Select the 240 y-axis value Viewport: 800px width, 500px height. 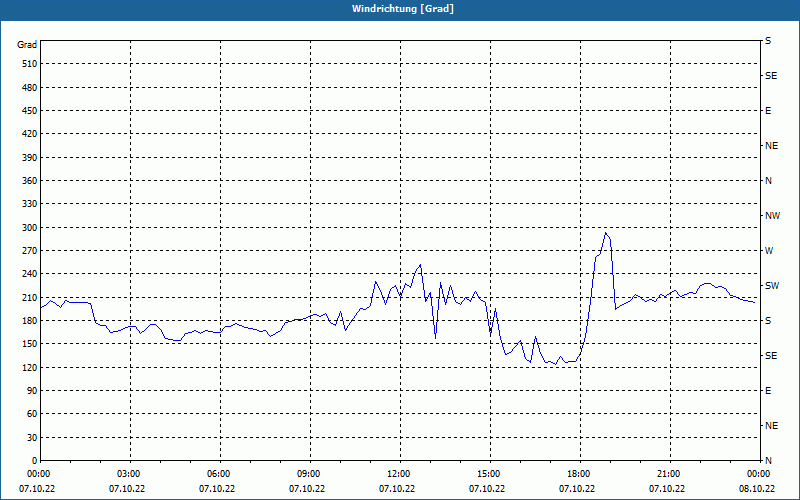(30, 274)
